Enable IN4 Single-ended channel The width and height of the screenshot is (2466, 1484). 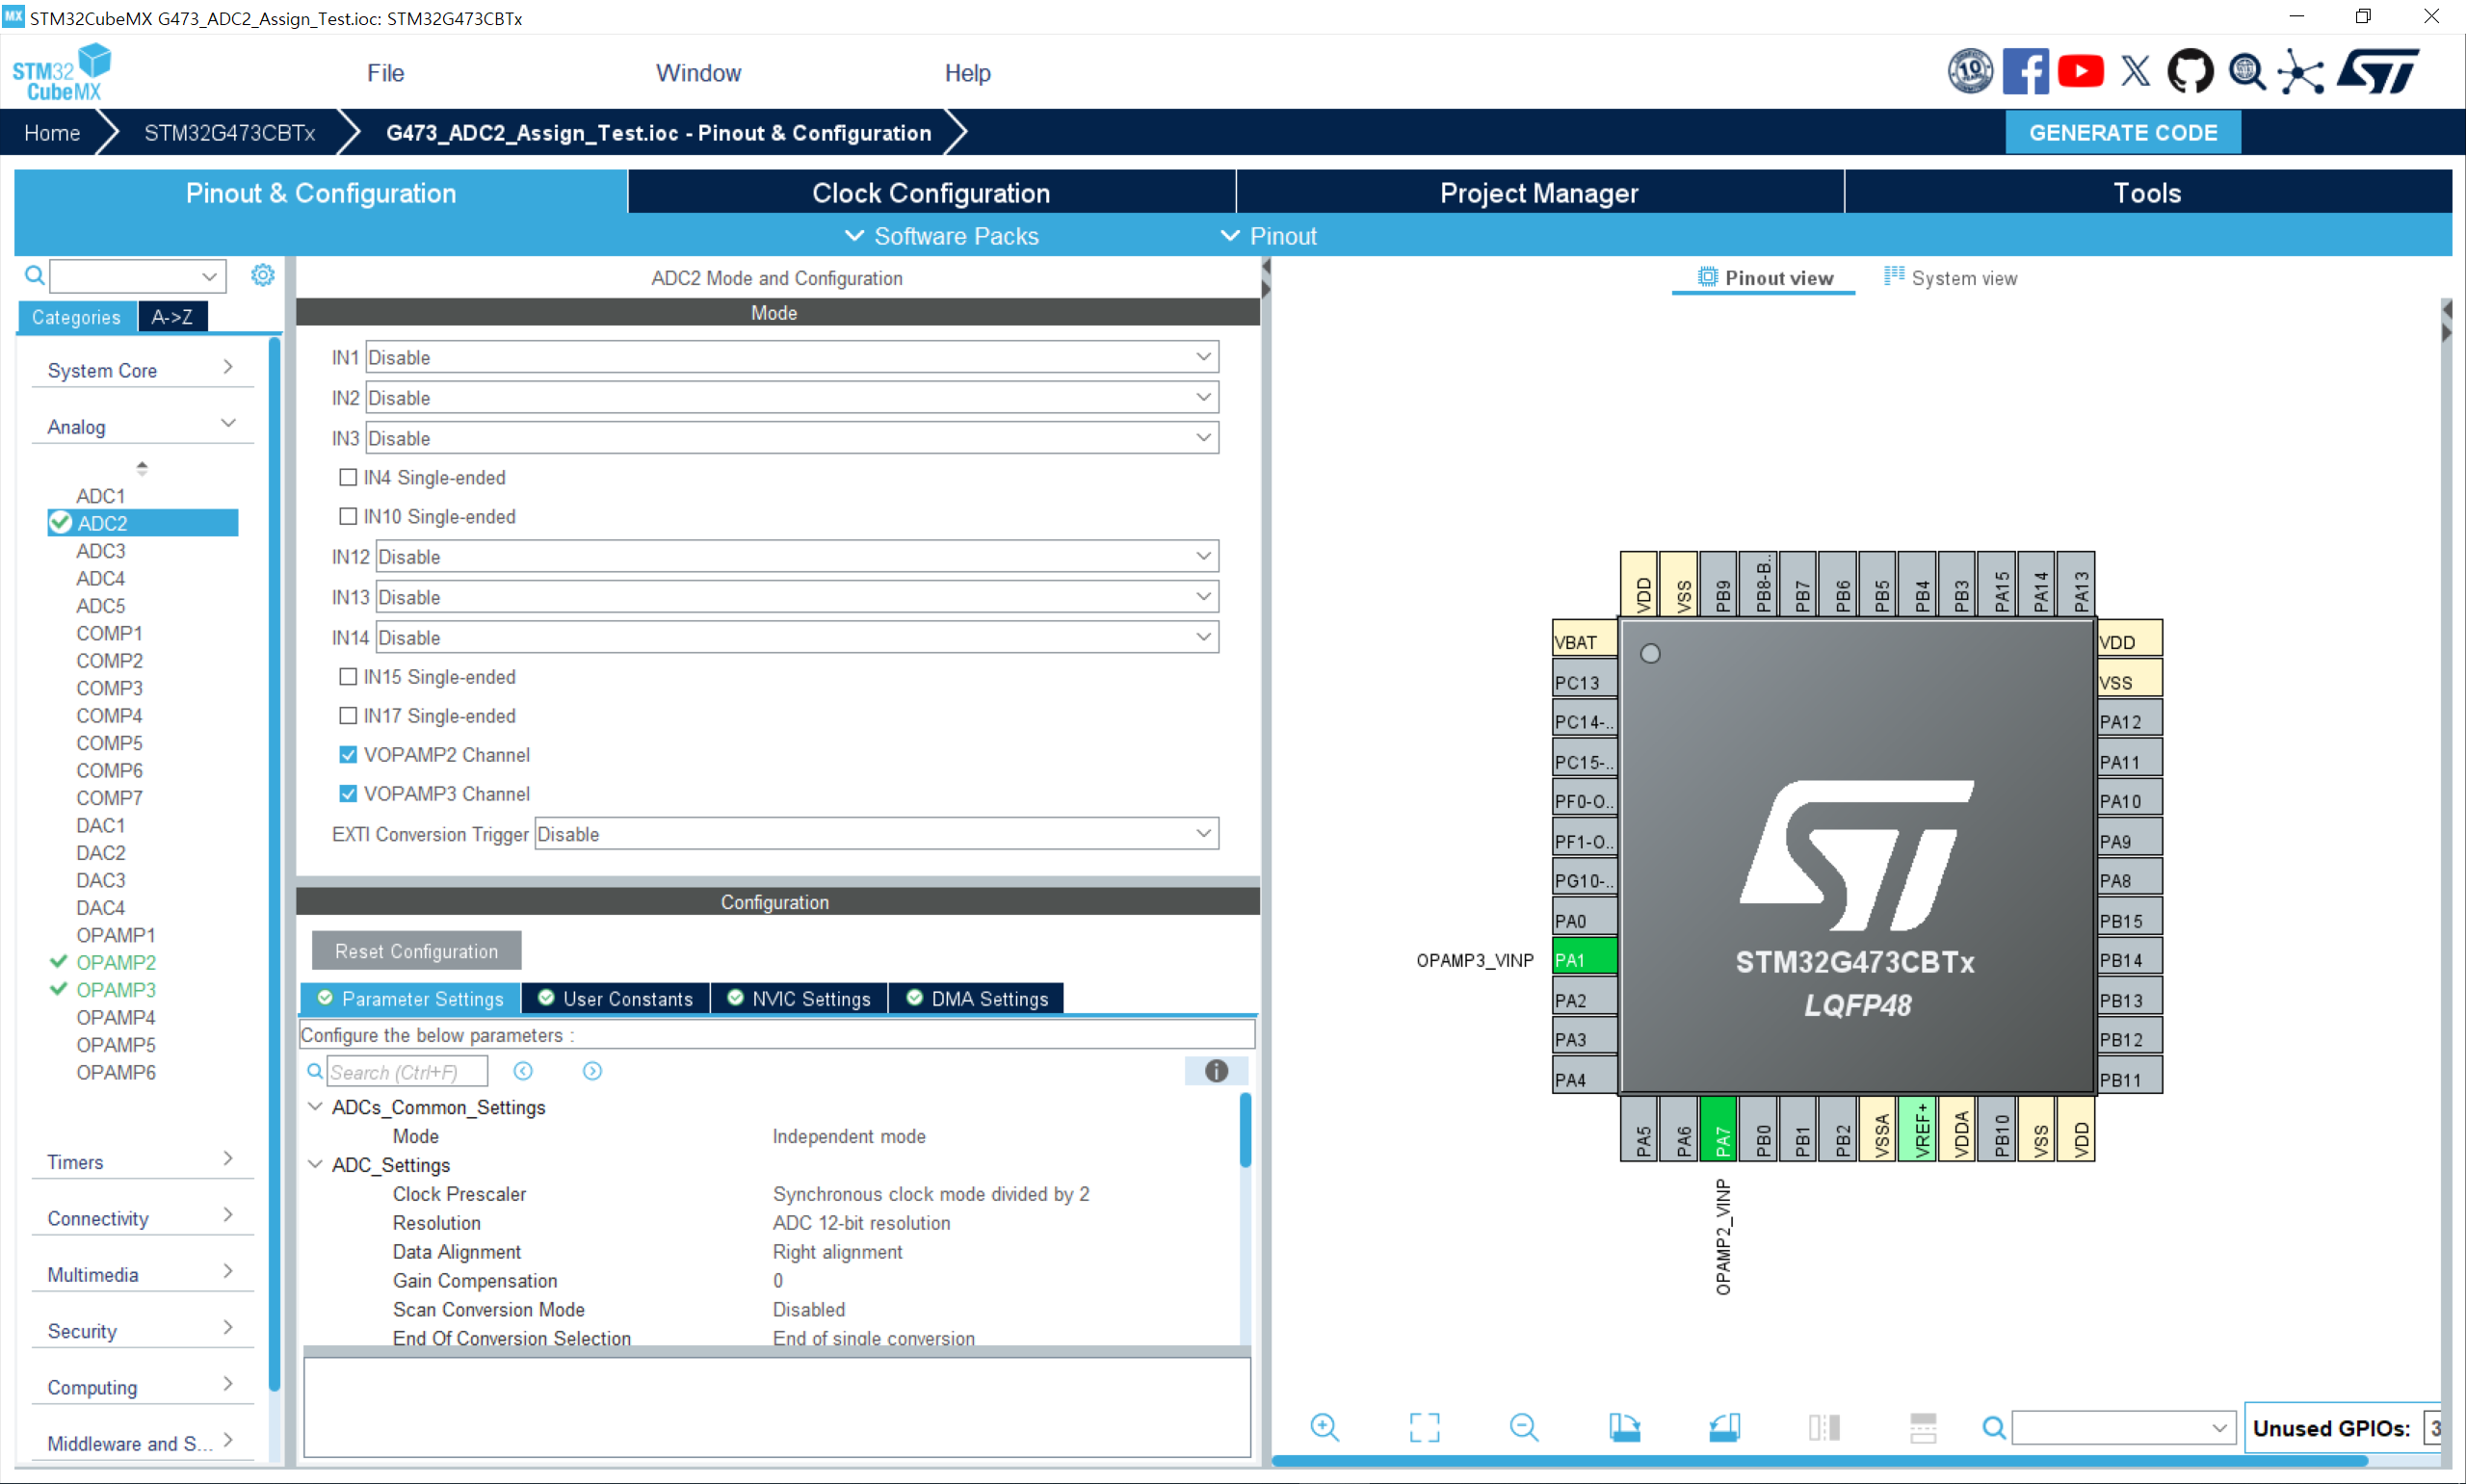pos(347,477)
